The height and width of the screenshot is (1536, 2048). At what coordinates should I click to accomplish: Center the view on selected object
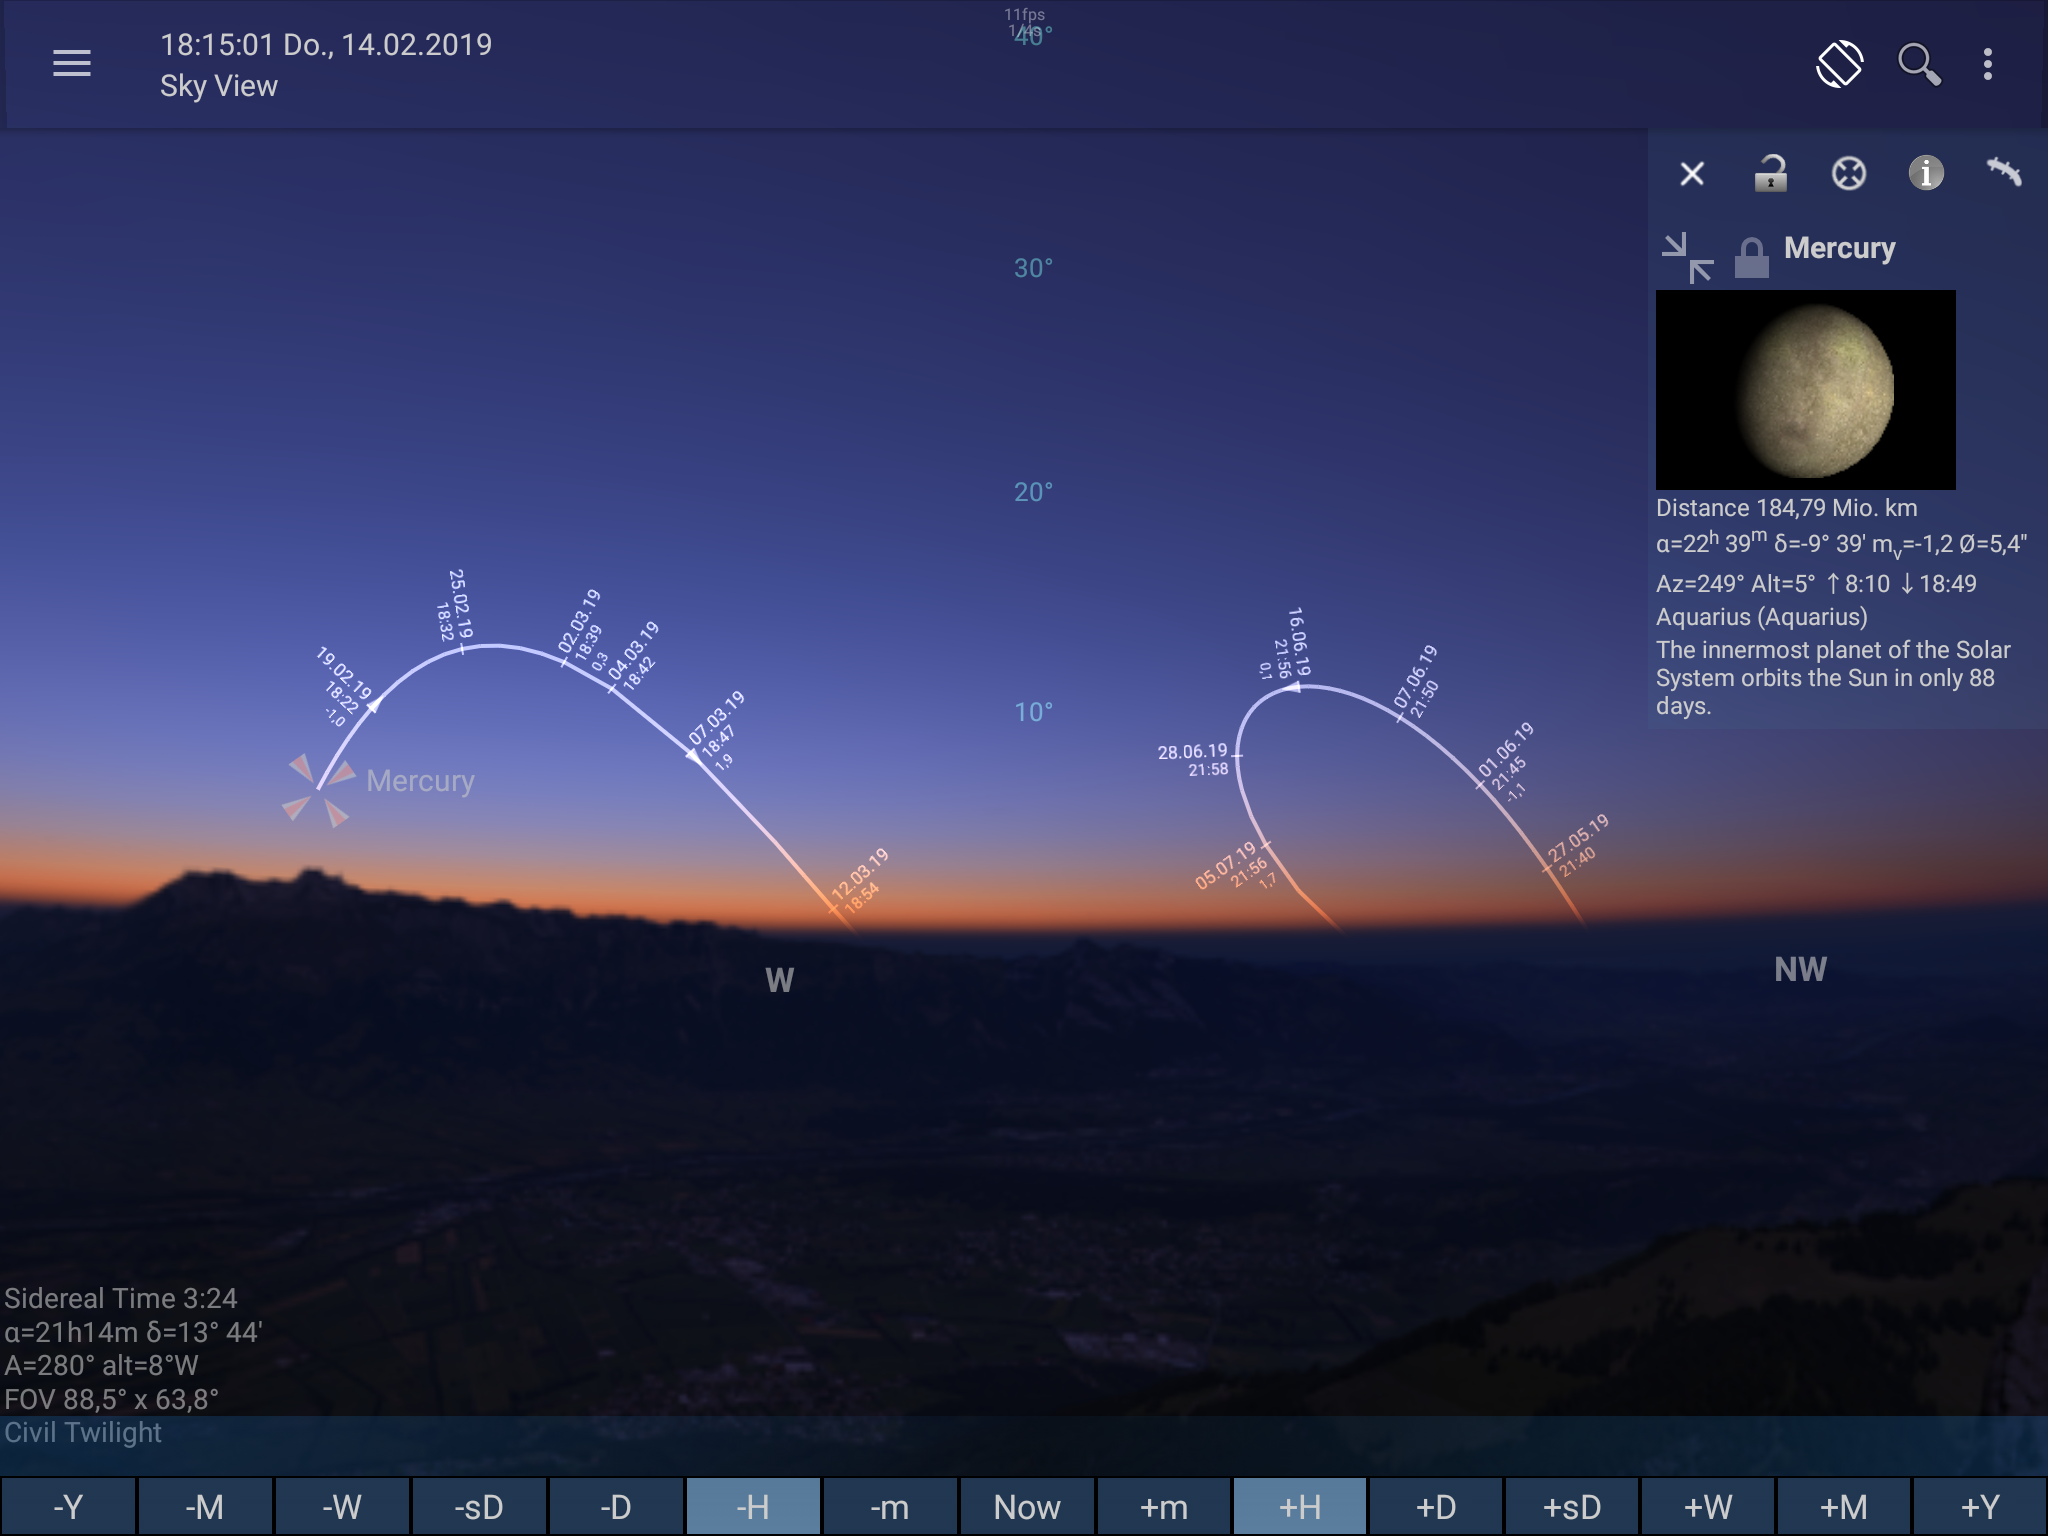point(1848,173)
